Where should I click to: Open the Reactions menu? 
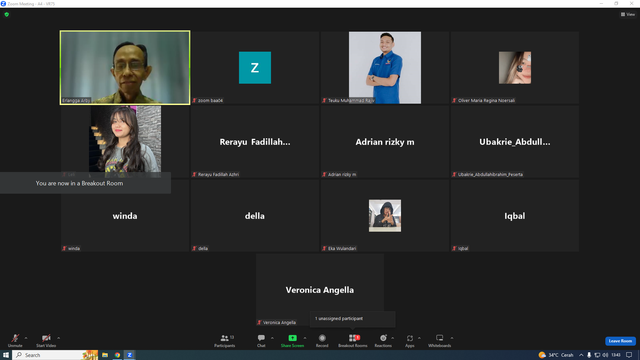383,340
